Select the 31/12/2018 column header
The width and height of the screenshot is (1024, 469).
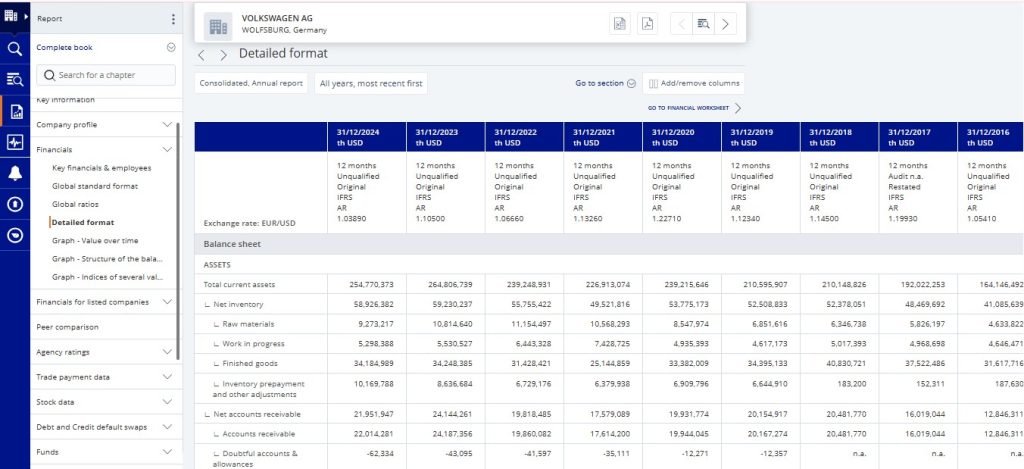tap(839, 137)
